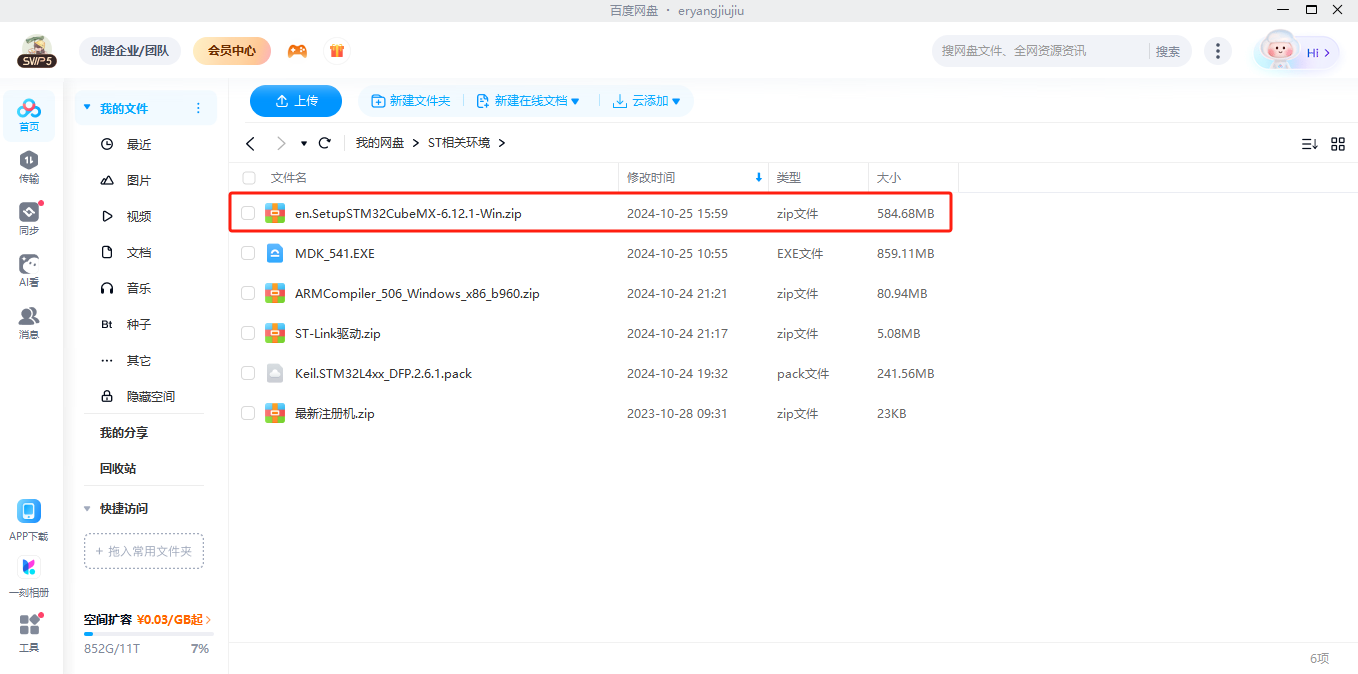Open the 首页 home sidebar icon
The height and width of the screenshot is (674, 1358).
29,115
